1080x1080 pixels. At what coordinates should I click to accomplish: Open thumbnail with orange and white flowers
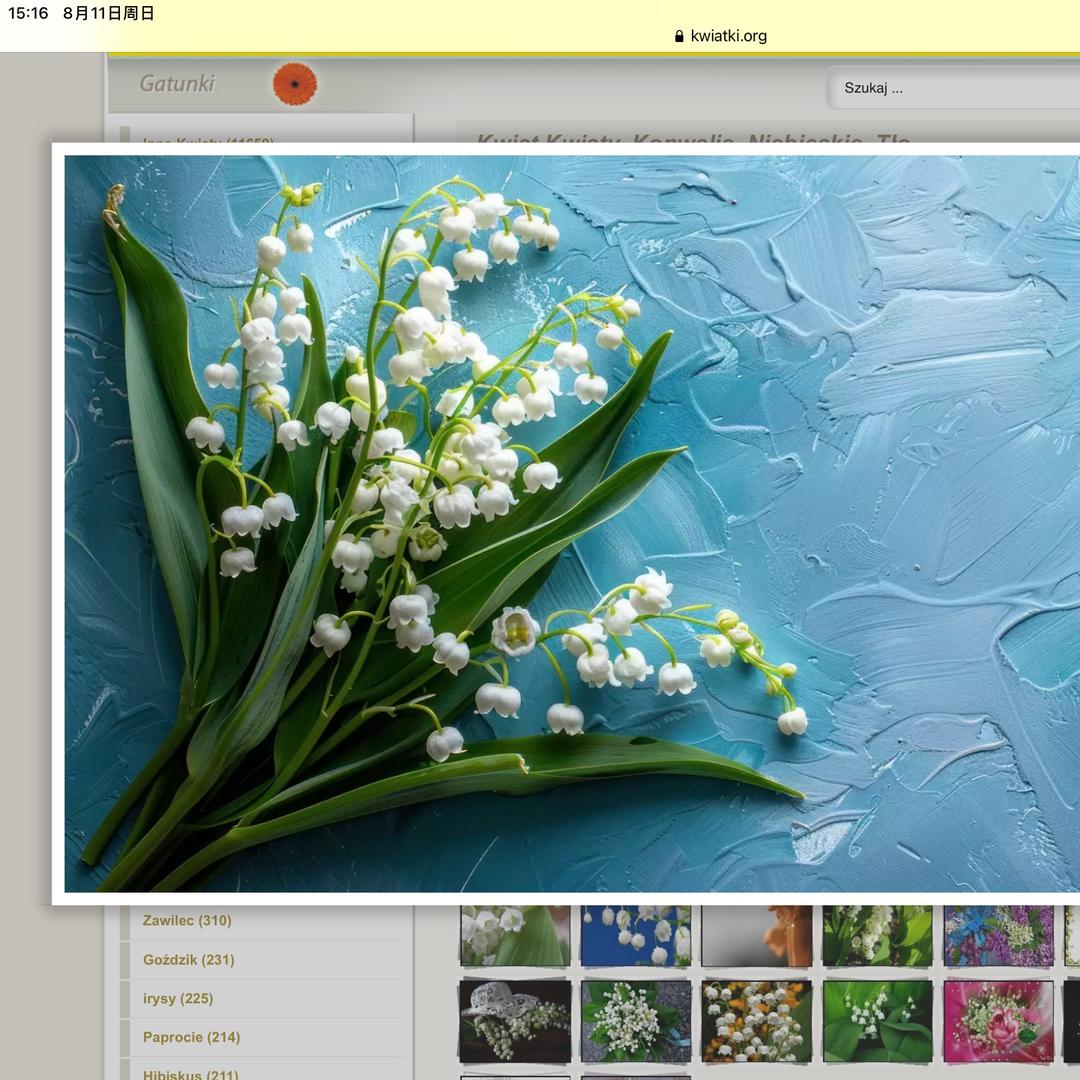[757, 1021]
